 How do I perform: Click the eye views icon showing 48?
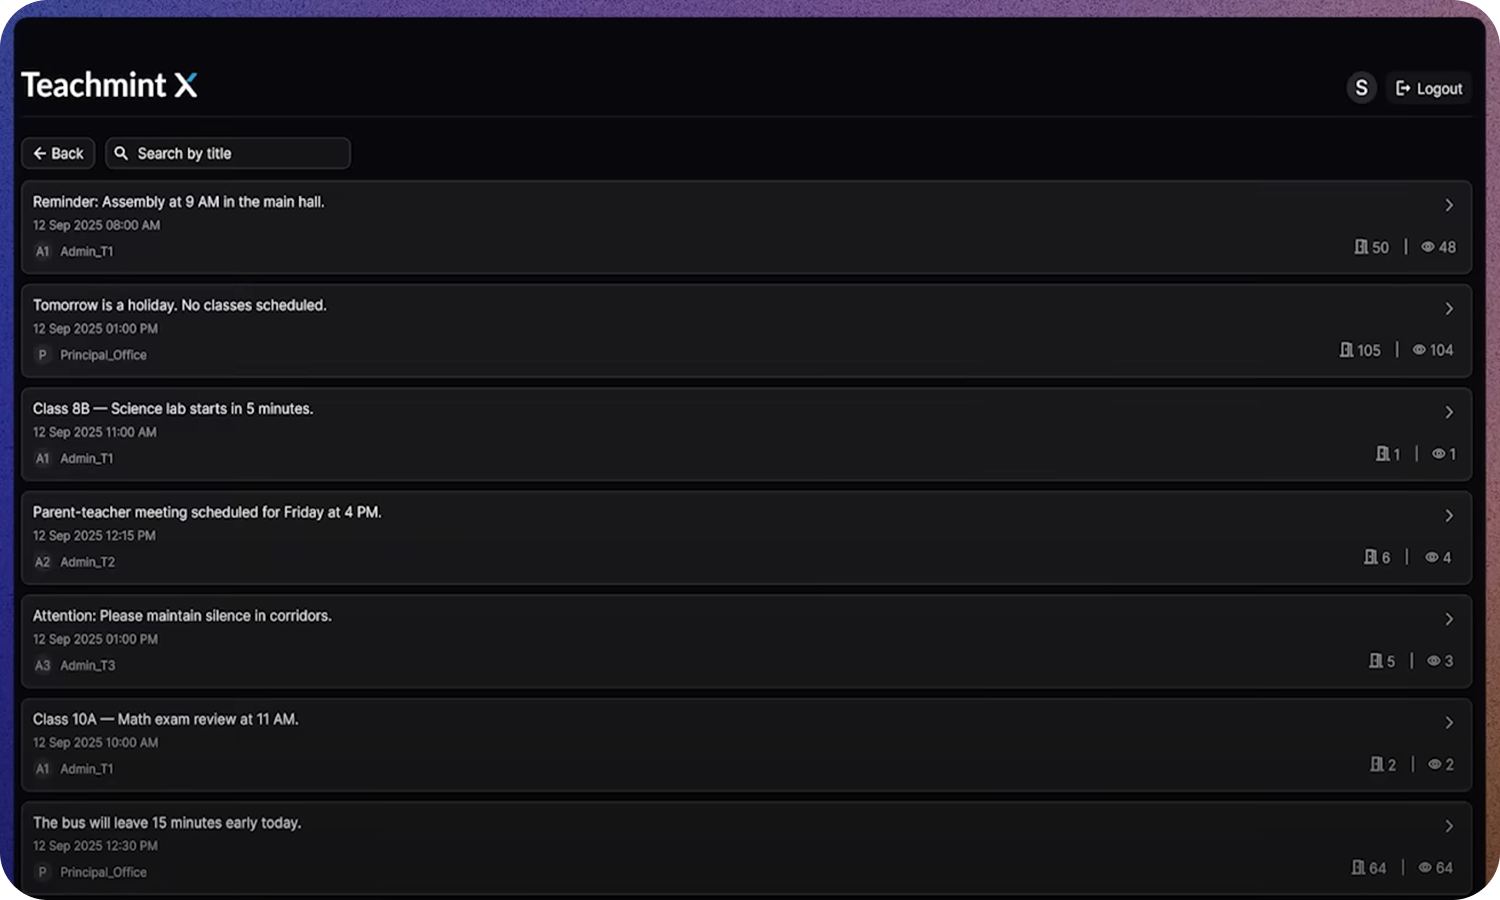pyautogui.click(x=1428, y=247)
